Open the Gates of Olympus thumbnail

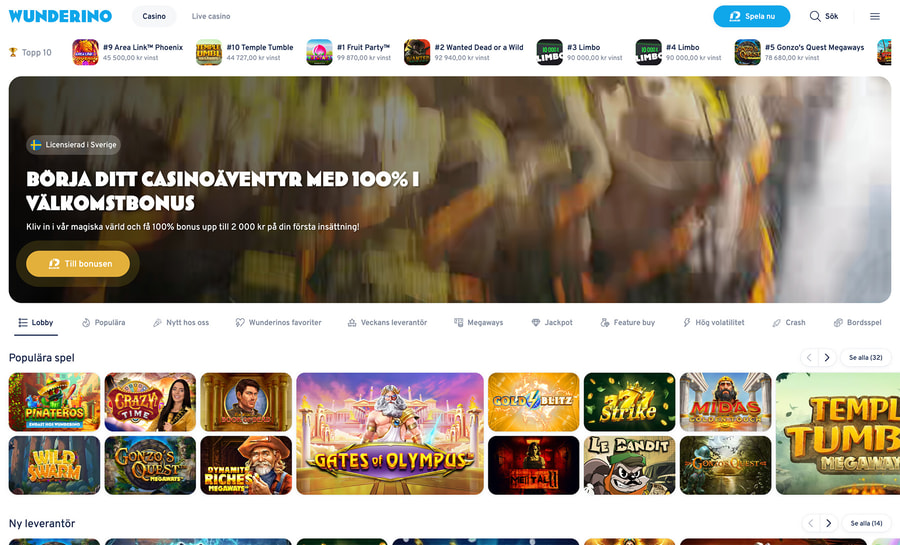(390, 433)
